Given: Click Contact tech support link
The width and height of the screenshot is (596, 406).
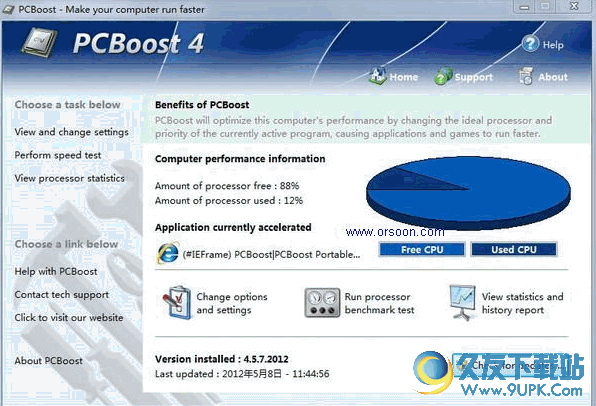Looking at the screenshot, I should click(x=62, y=295).
